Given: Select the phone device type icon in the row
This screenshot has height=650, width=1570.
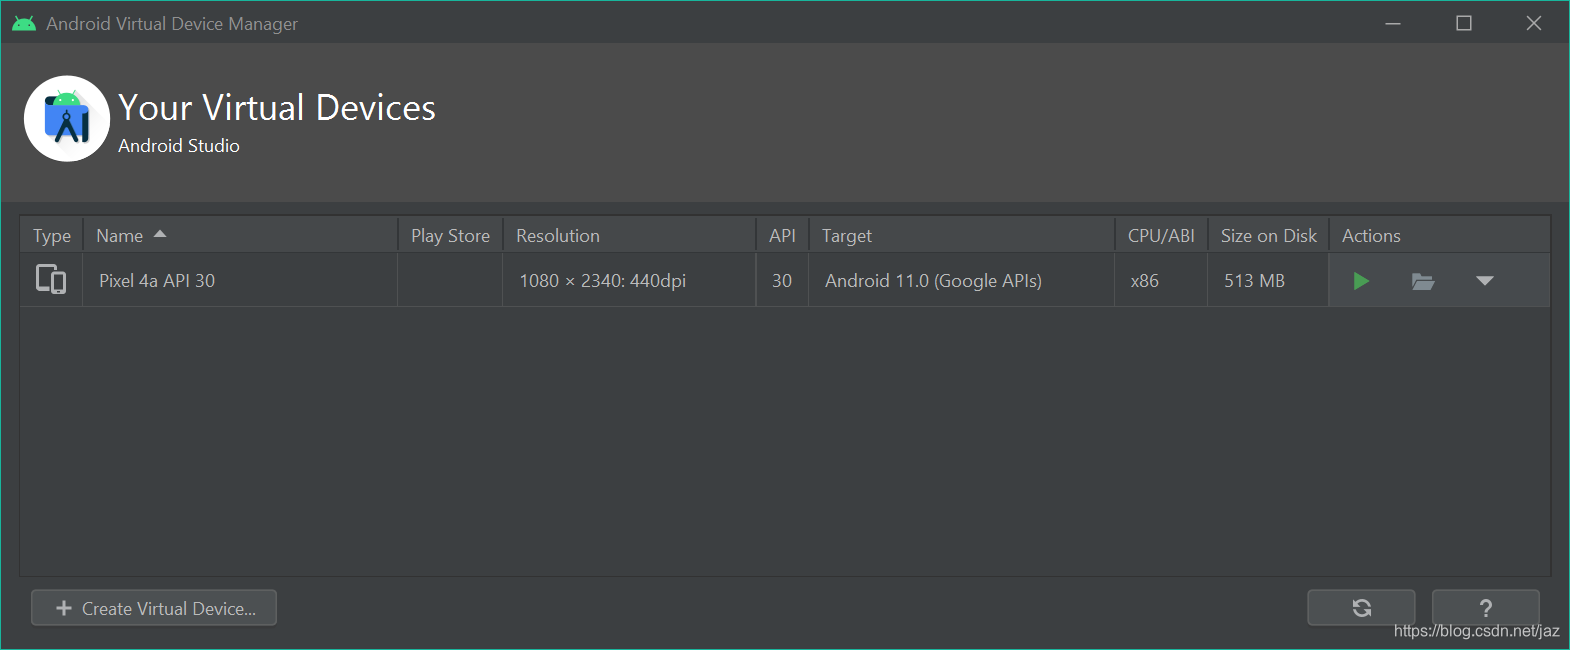Looking at the screenshot, I should (x=51, y=279).
